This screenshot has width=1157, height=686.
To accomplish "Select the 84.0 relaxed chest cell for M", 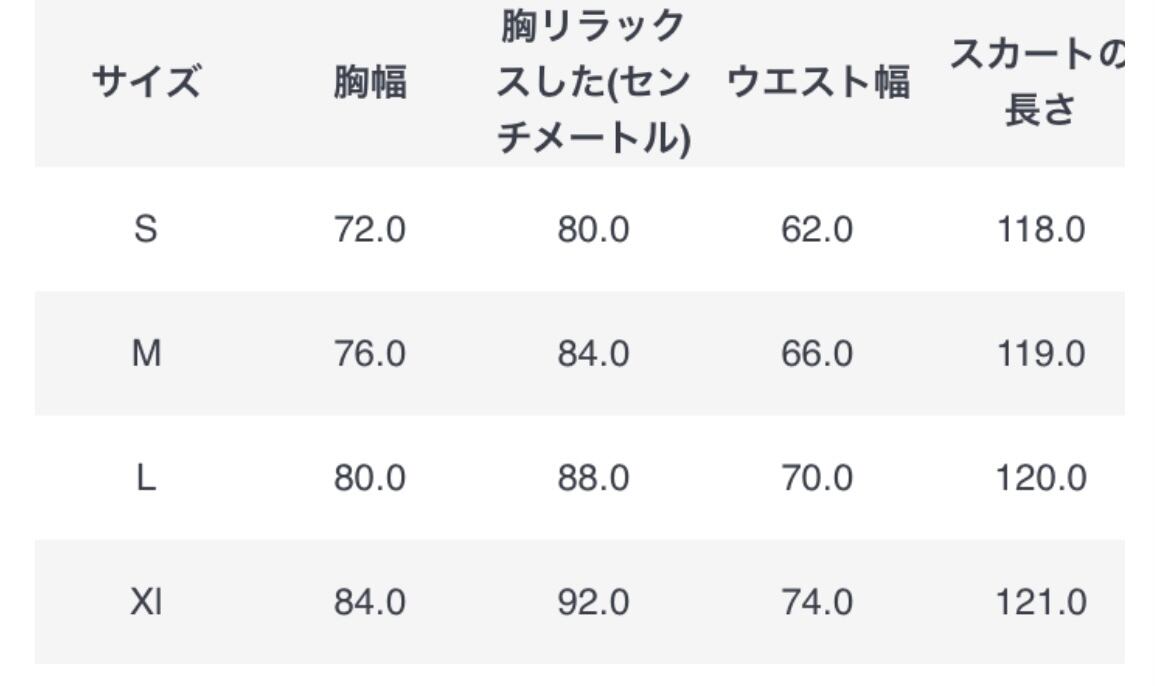I will pyautogui.click(x=593, y=354).
